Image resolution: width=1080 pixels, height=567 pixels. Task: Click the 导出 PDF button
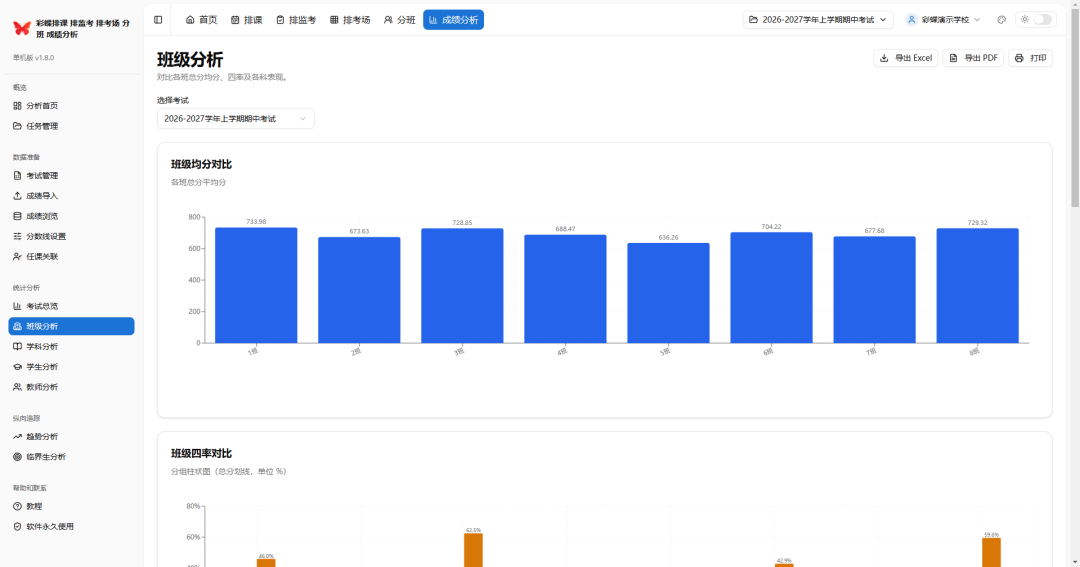click(973, 58)
